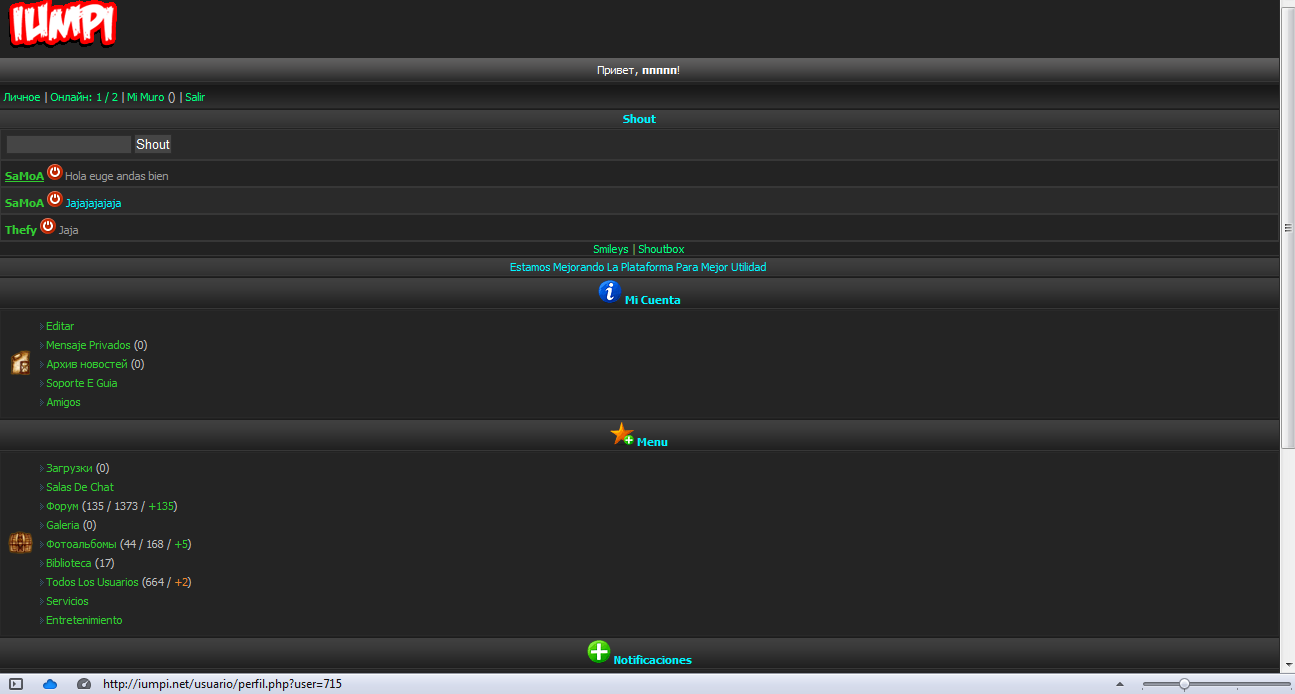Click the Menu heading link
This screenshot has height=694, width=1295.
point(652,442)
